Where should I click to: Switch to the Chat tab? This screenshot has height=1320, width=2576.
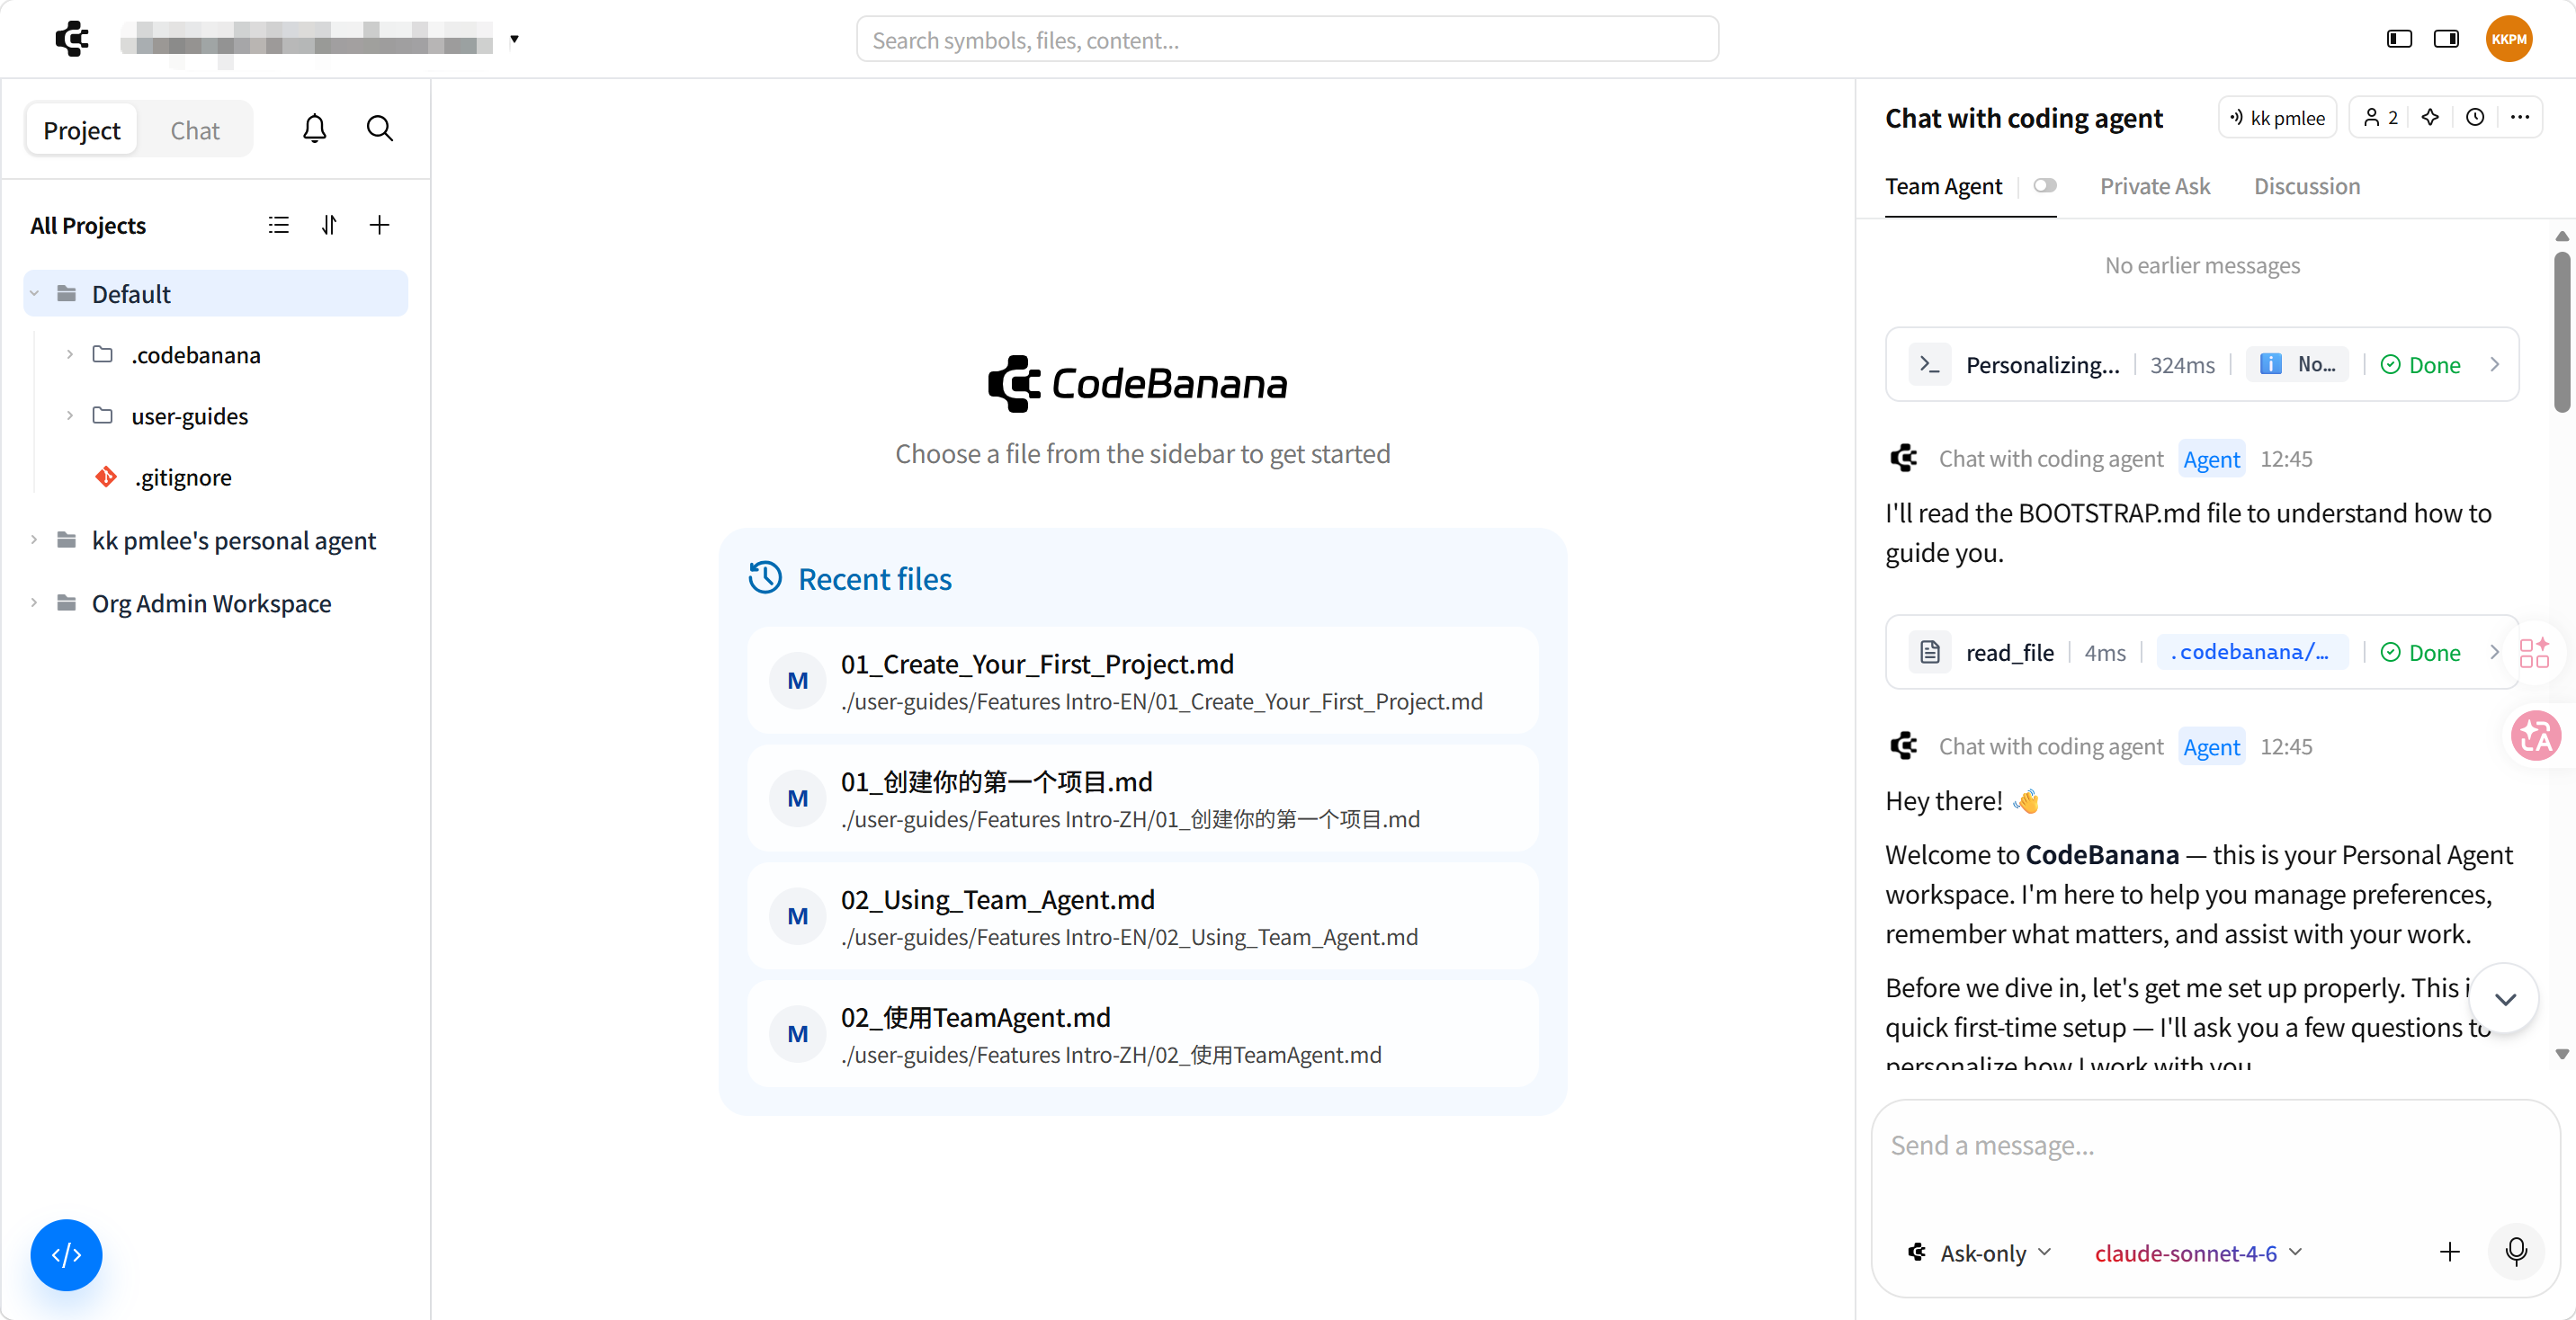194,129
